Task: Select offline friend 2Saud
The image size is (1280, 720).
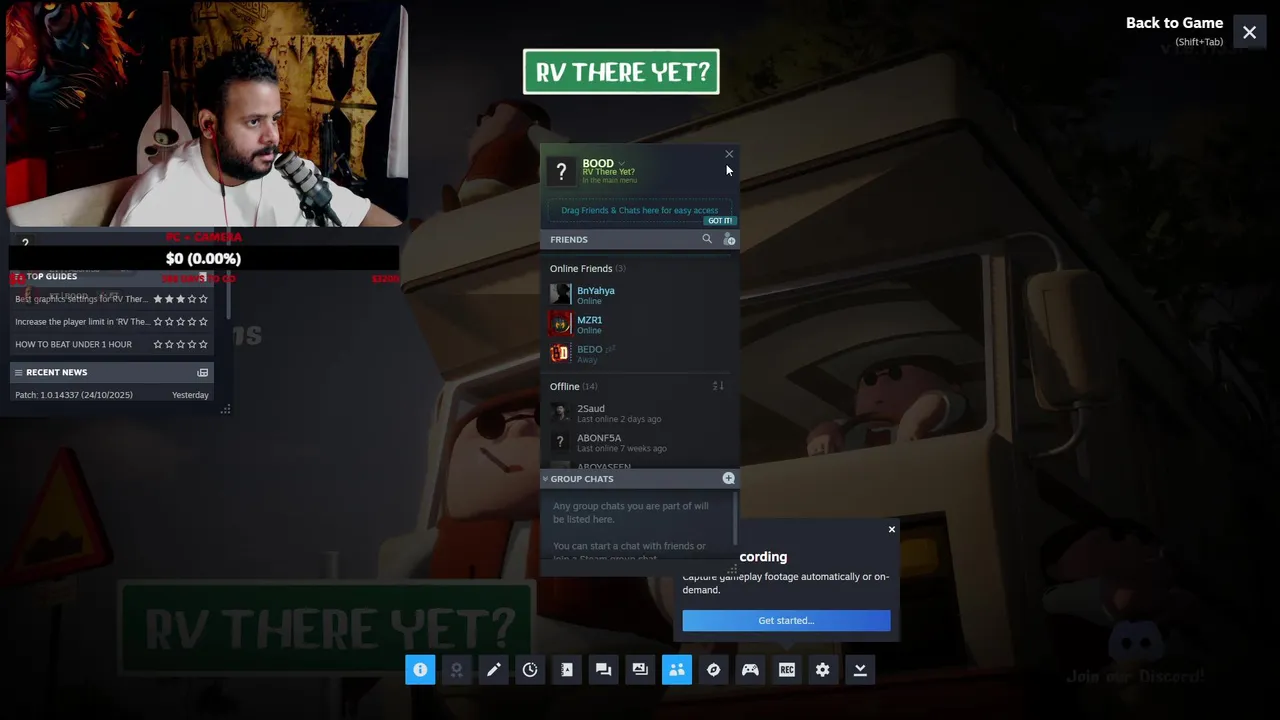Action: coord(640,413)
